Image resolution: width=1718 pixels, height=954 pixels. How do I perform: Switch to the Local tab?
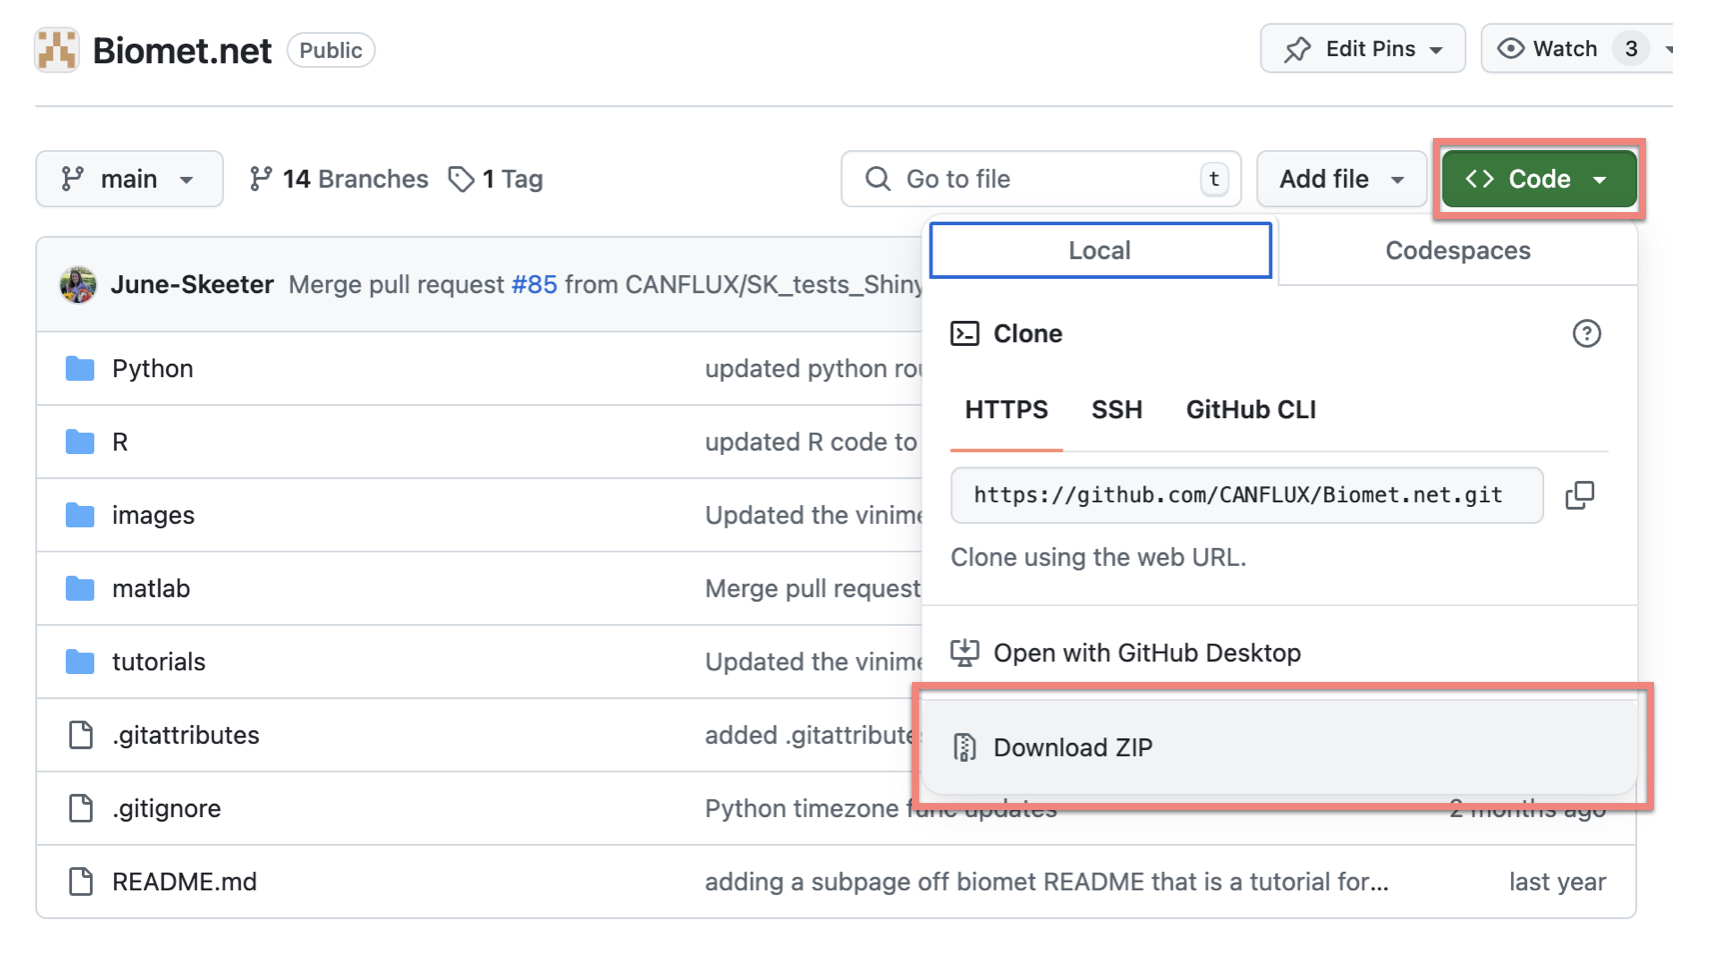click(x=1100, y=250)
